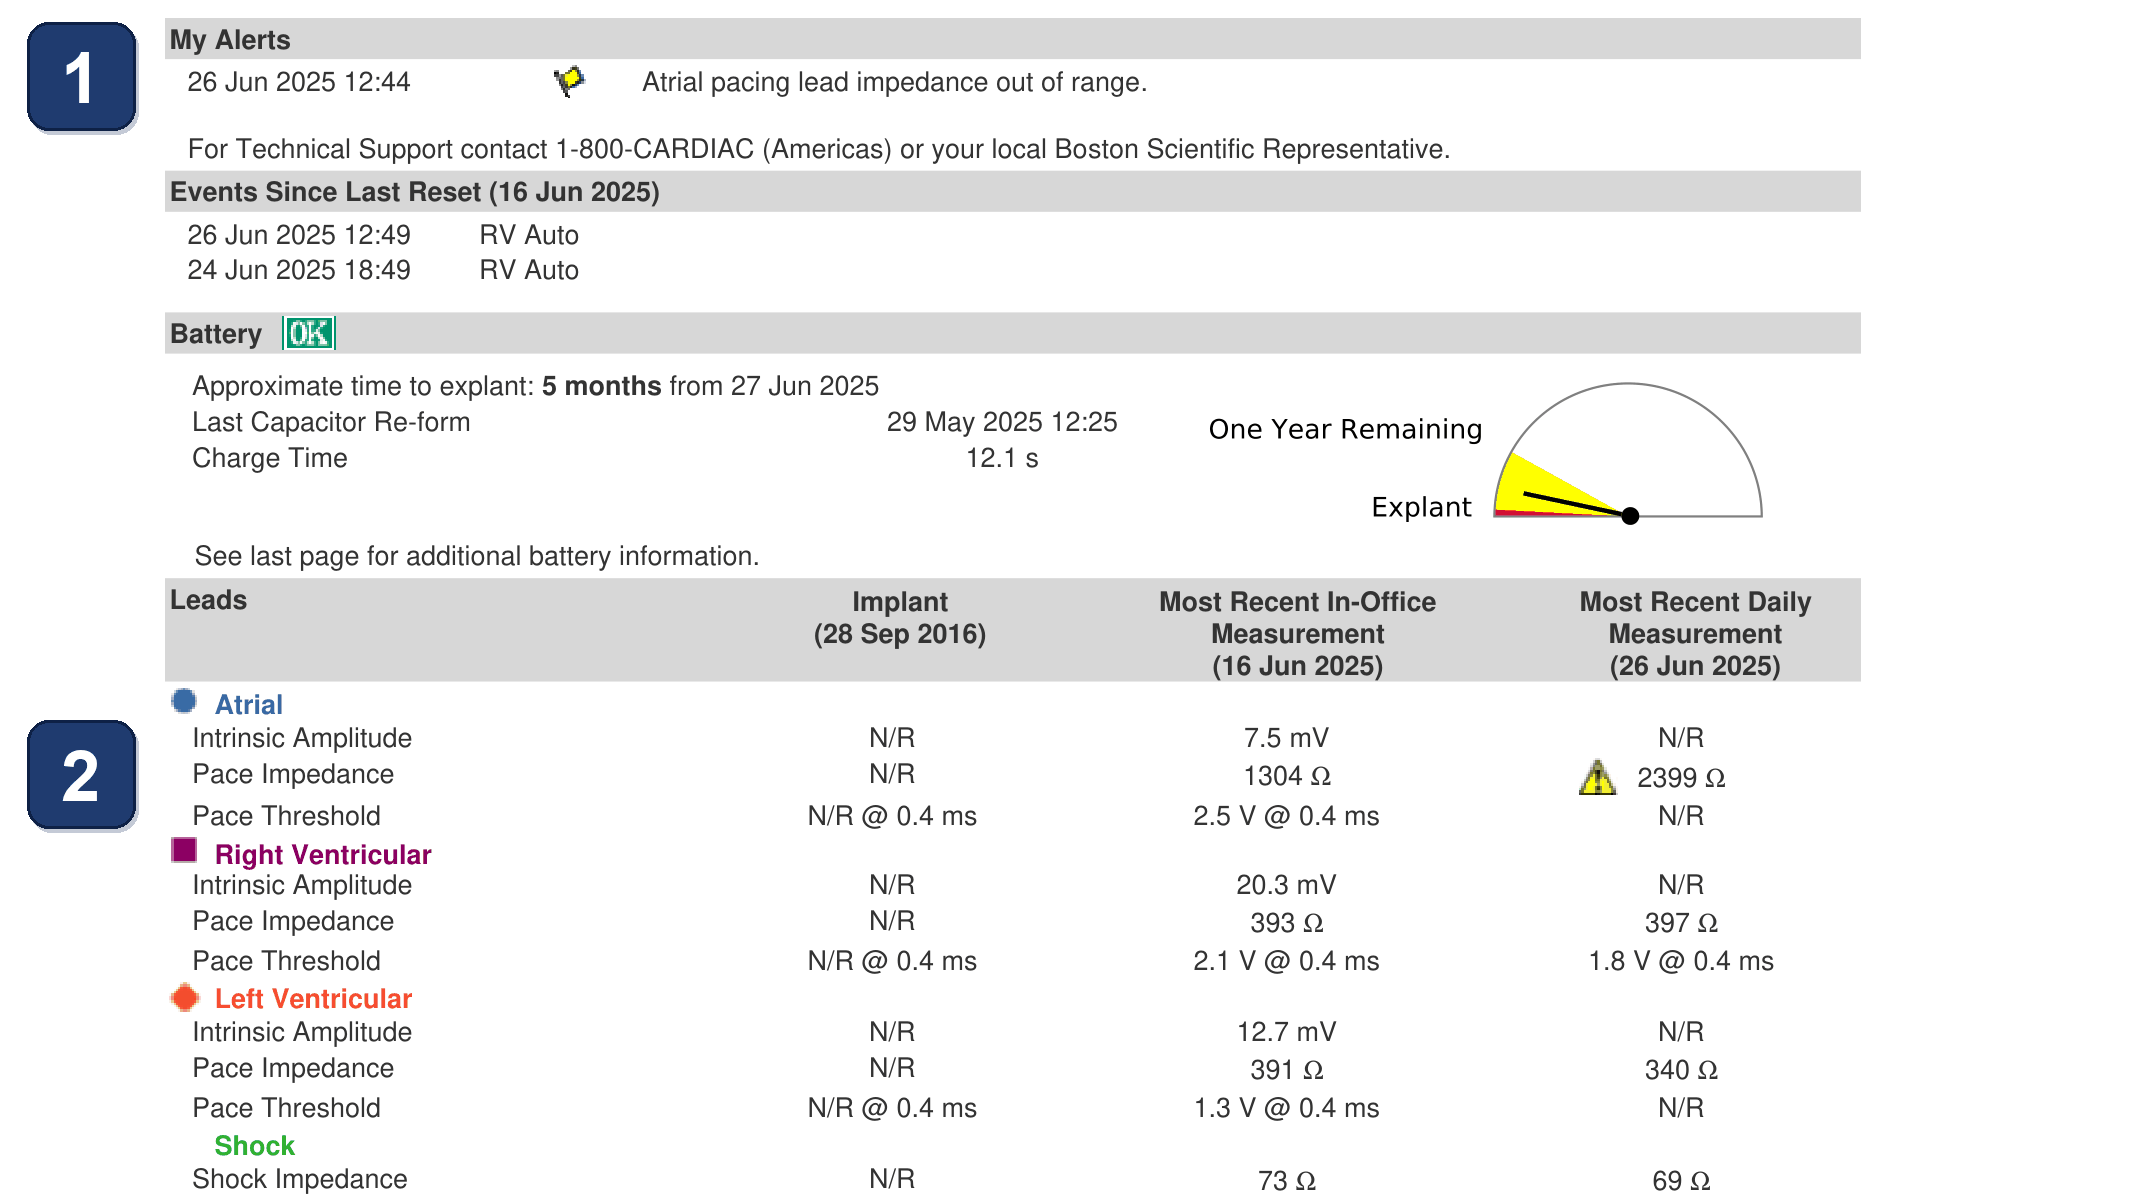Click the battery gauge needle dial
This screenshot has height=1200, width=2132.
pyautogui.click(x=1628, y=451)
